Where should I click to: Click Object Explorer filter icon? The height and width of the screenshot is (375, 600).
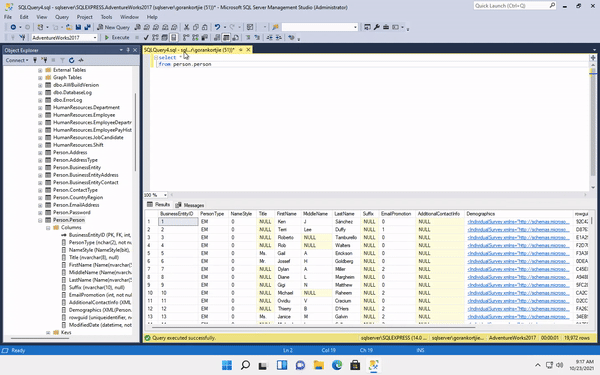pyautogui.click(x=62, y=60)
